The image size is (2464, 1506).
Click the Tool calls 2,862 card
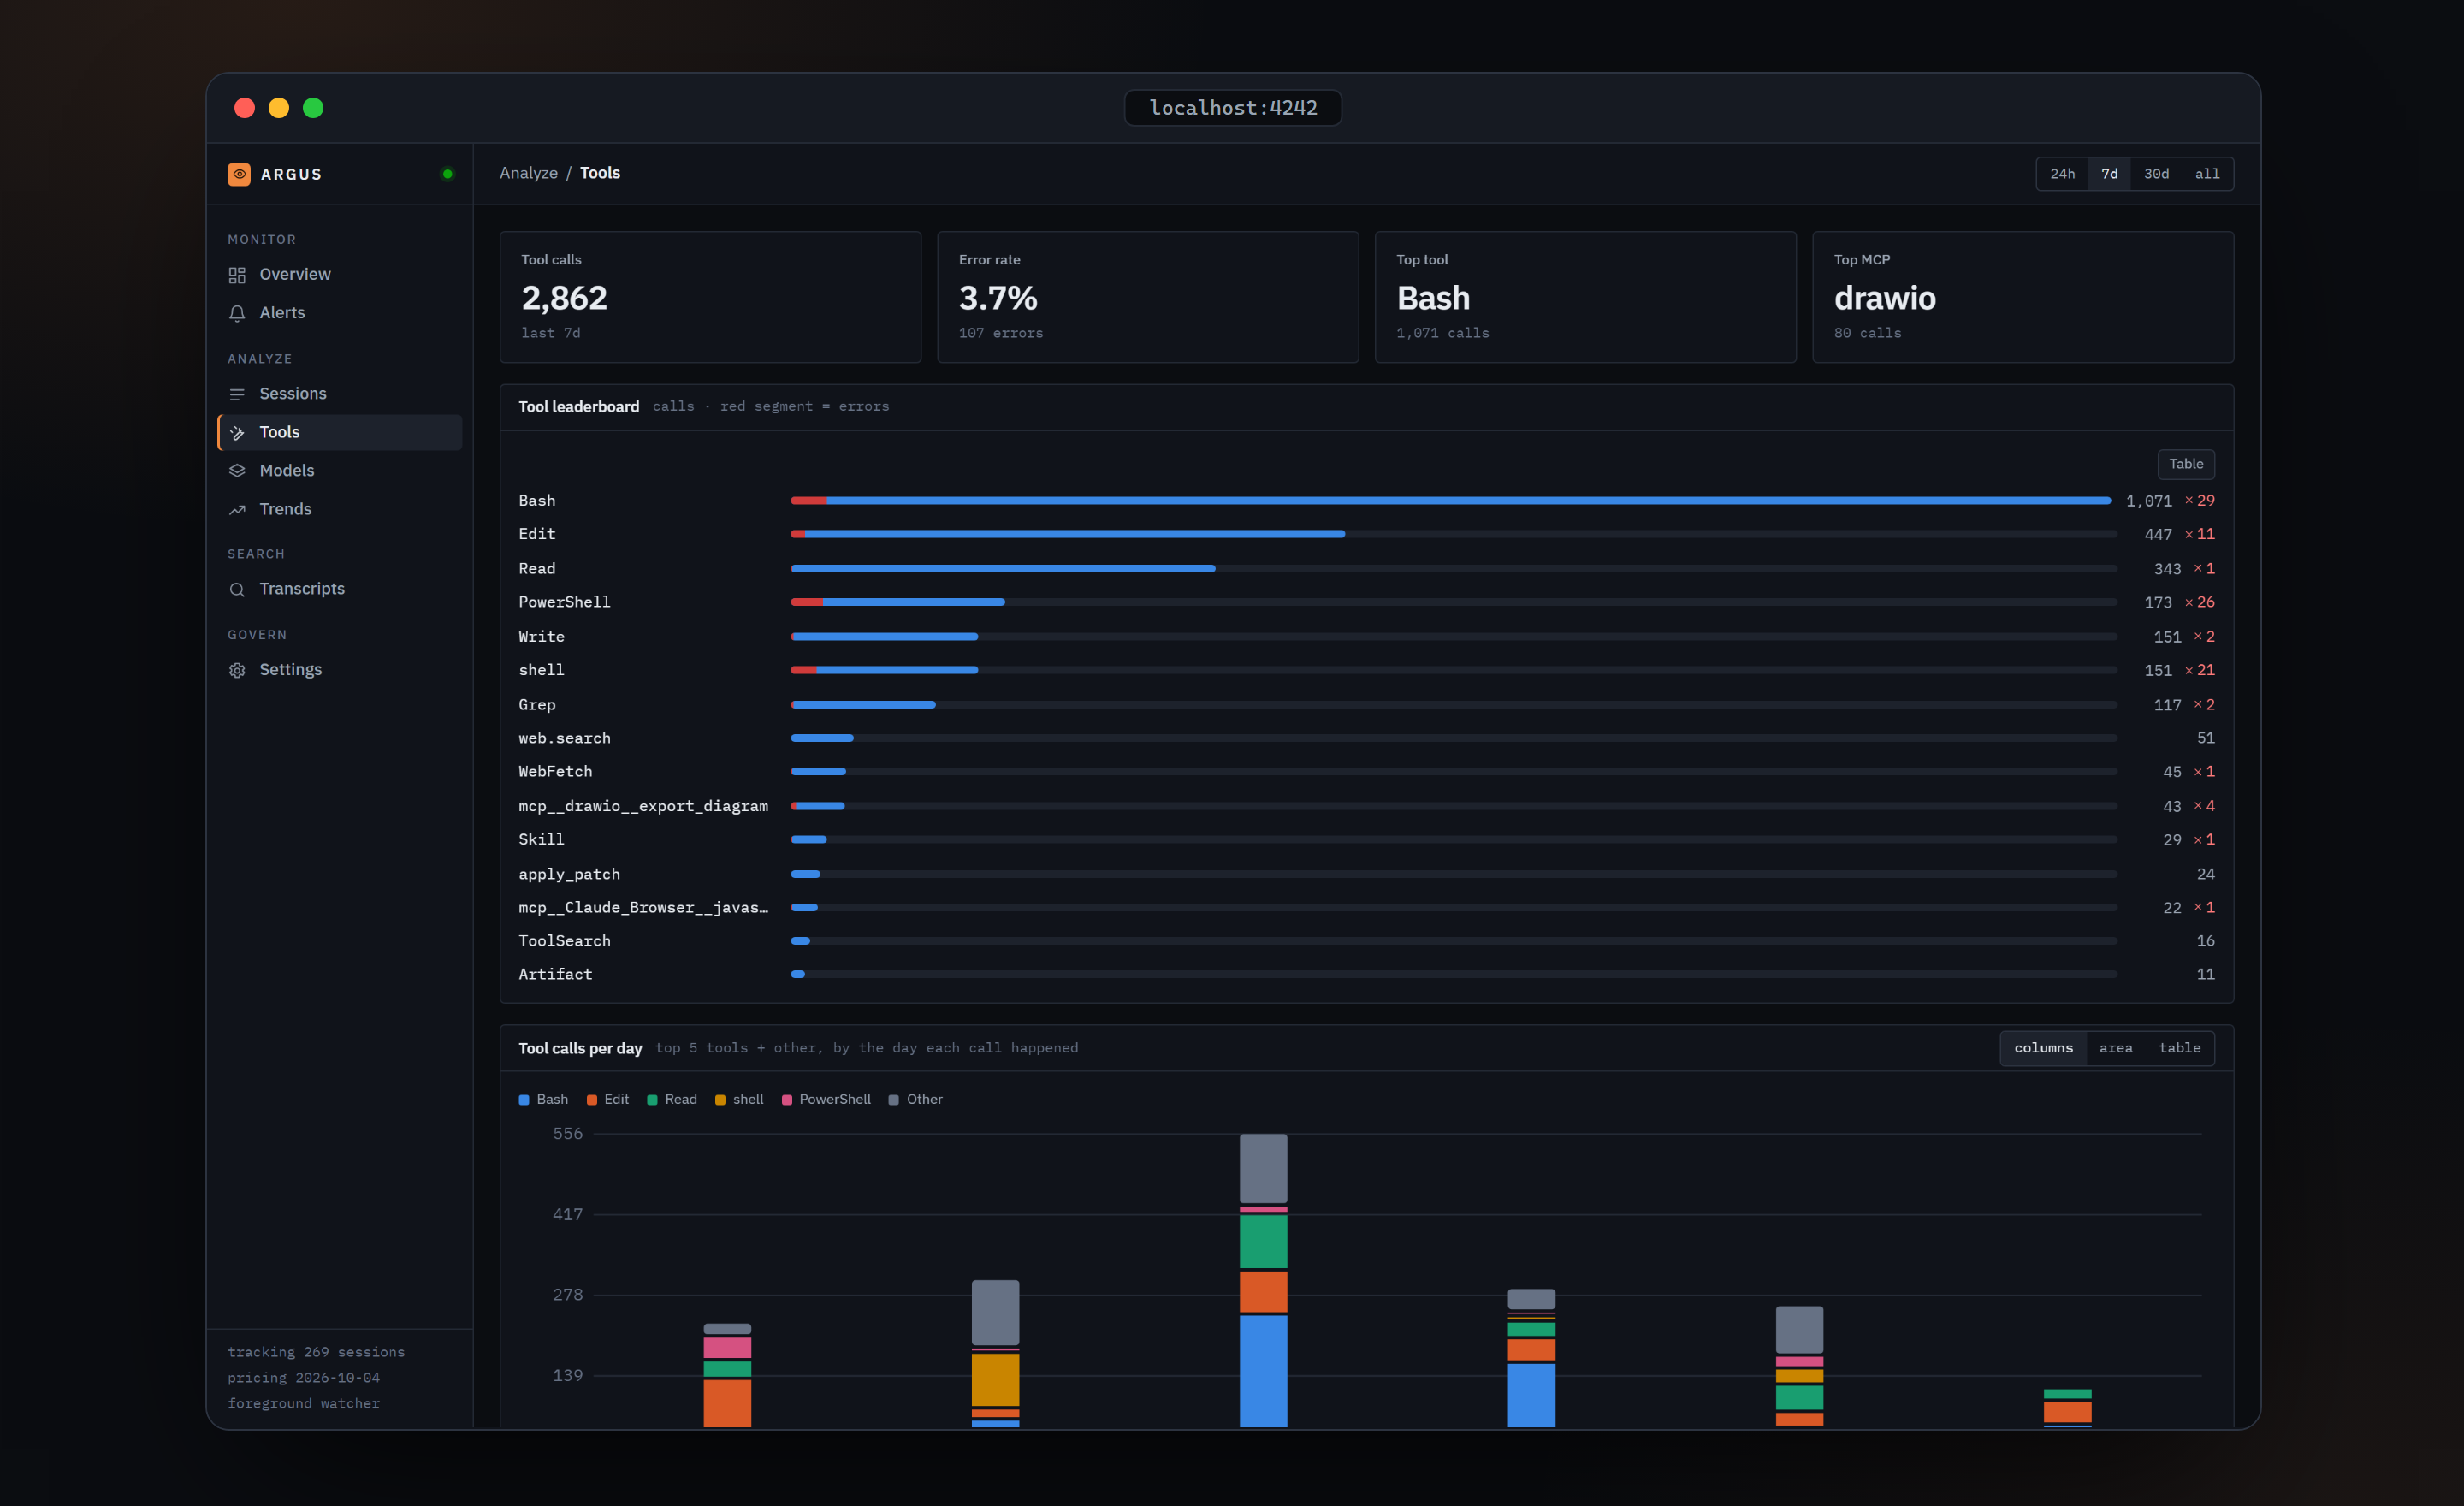(x=710, y=297)
